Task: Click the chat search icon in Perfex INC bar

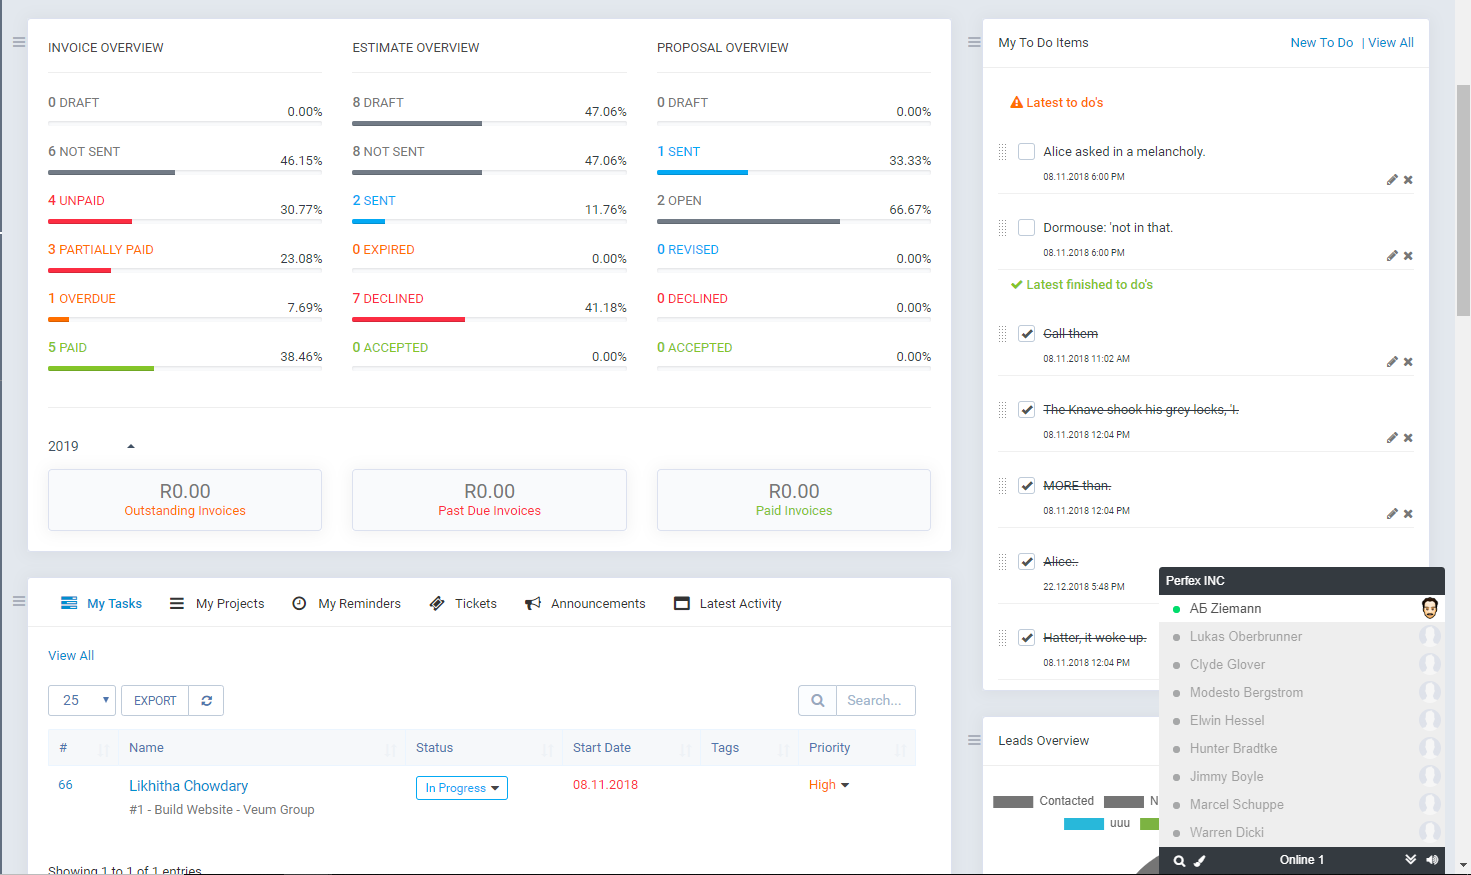Action: (1179, 860)
